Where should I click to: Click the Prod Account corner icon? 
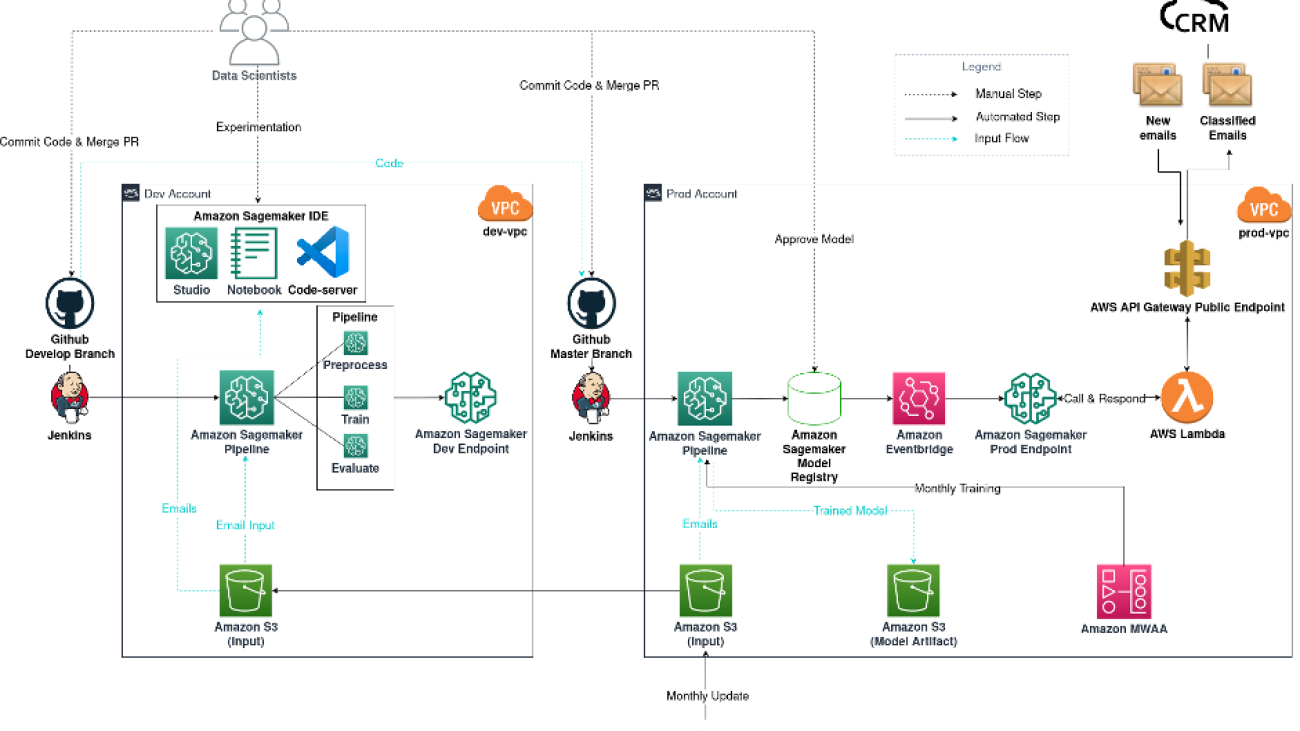click(653, 193)
